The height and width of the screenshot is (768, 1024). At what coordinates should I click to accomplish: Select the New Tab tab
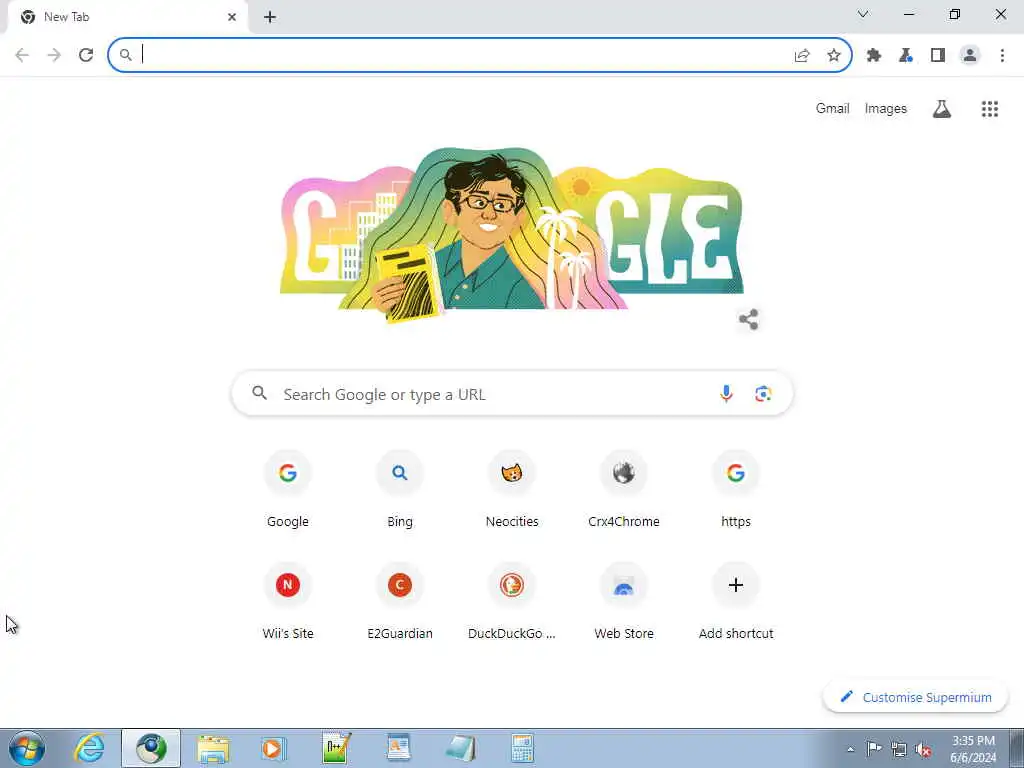pyautogui.click(x=128, y=17)
